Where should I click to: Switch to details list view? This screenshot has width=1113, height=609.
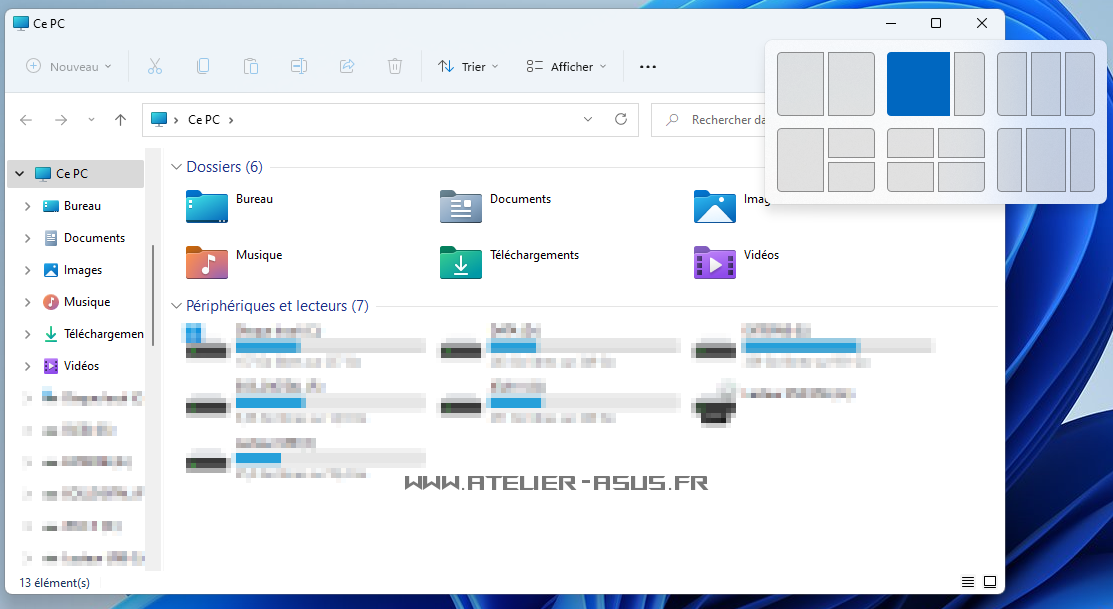pos(967,582)
